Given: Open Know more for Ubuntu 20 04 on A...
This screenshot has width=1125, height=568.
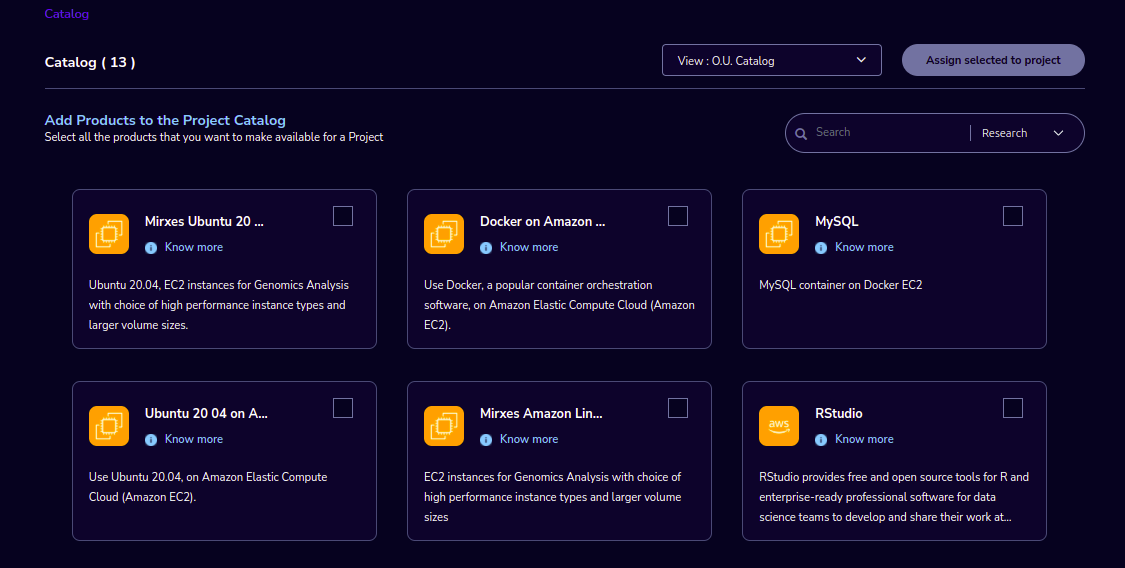Looking at the screenshot, I should pyautogui.click(x=194, y=439).
